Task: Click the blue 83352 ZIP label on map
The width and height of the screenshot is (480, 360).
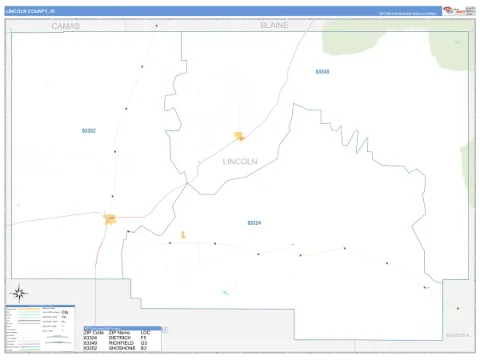Action: coord(89,131)
